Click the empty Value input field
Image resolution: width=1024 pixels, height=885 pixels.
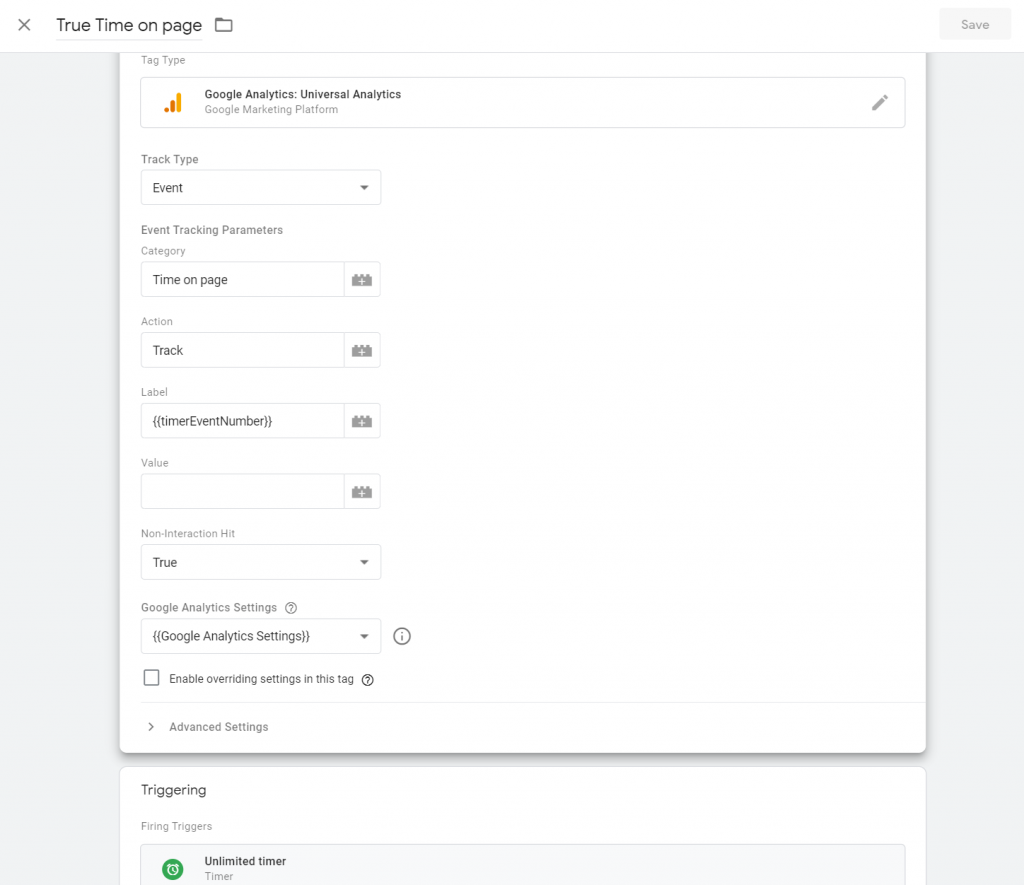tap(242, 491)
